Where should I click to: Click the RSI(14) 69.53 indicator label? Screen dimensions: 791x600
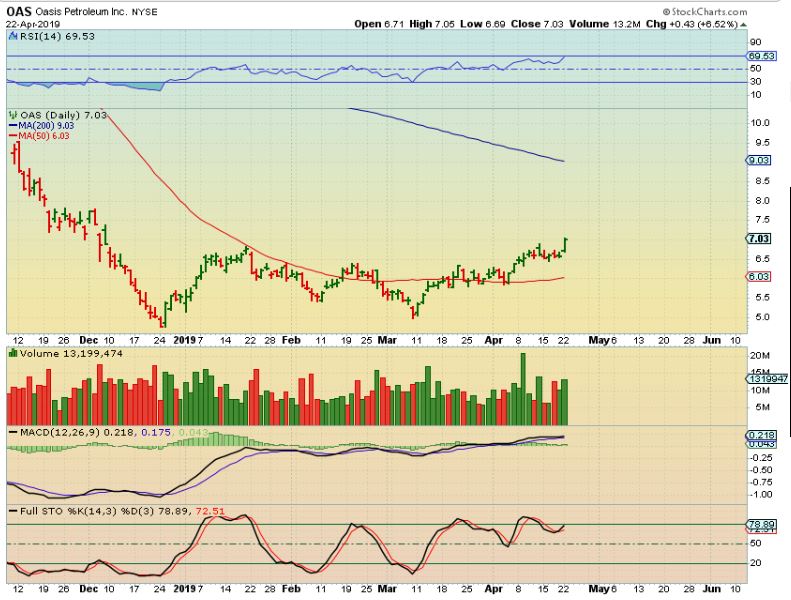pos(57,36)
